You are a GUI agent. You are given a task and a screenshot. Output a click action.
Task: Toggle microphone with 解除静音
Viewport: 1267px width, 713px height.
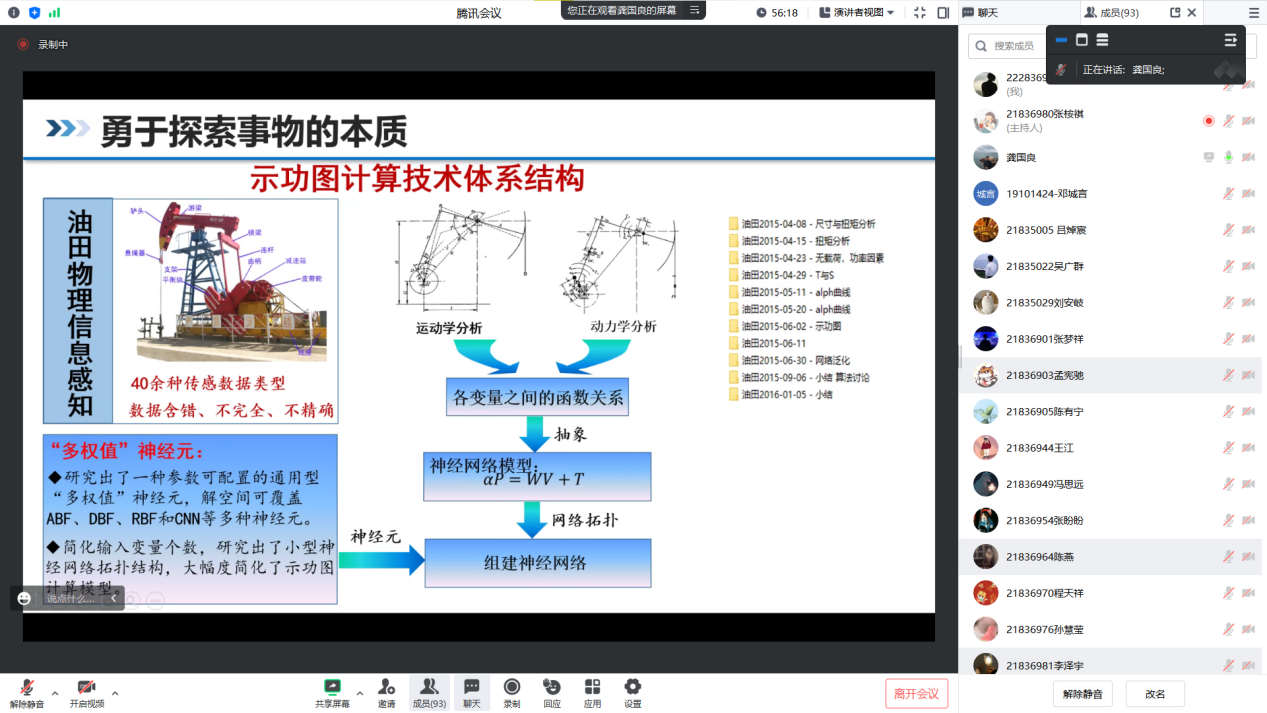click(27, 692)
